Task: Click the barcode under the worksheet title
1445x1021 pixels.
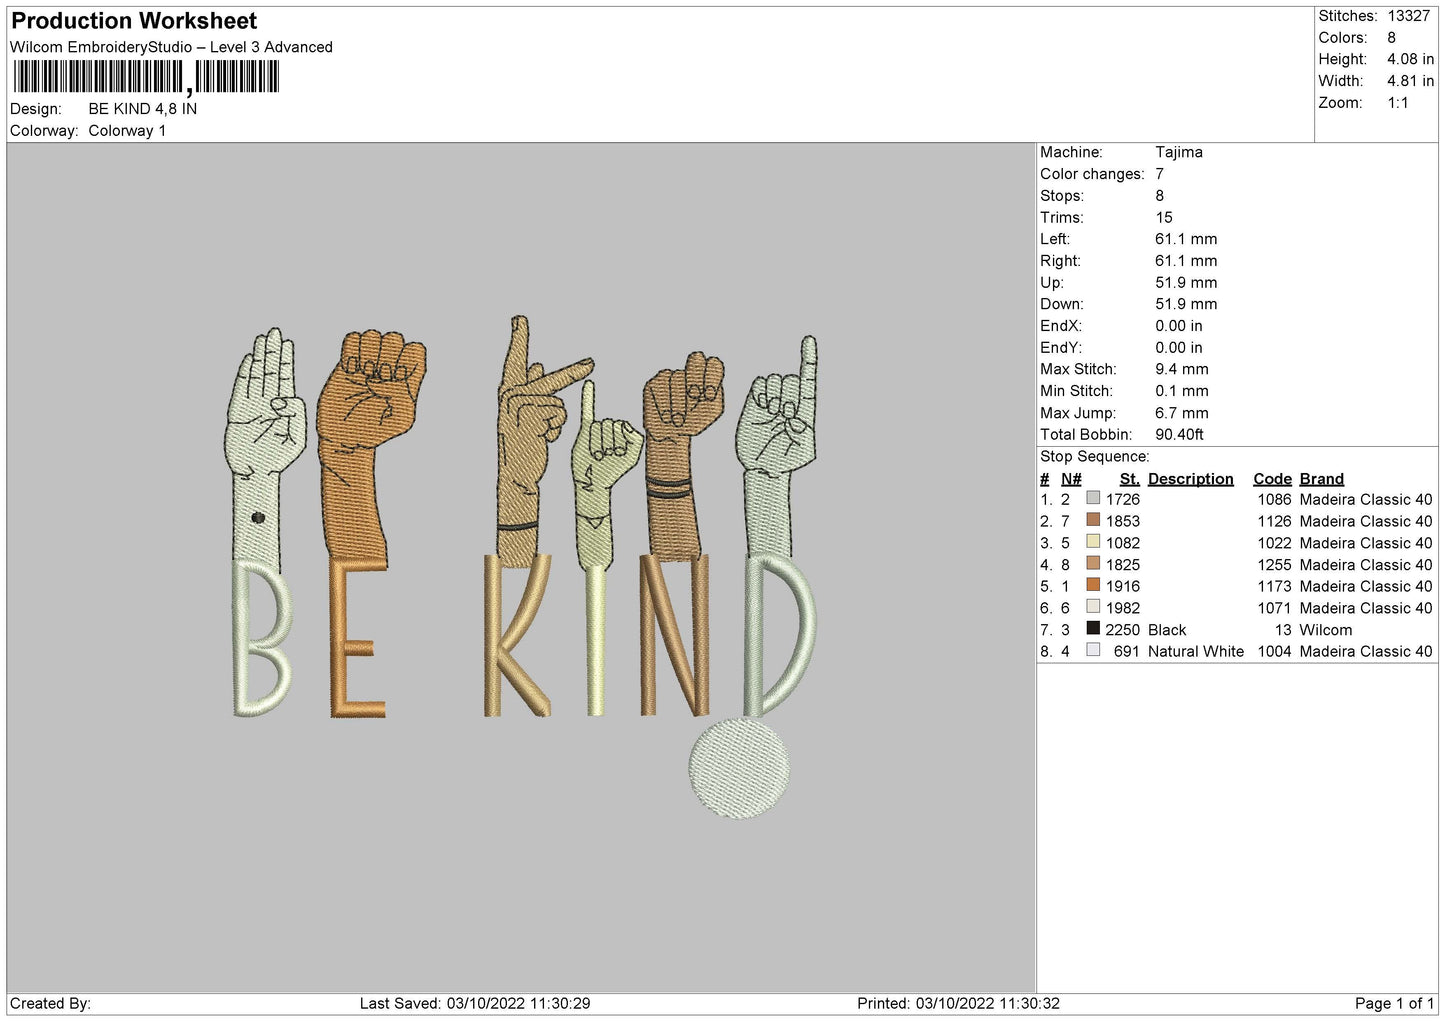Action: 146,77
